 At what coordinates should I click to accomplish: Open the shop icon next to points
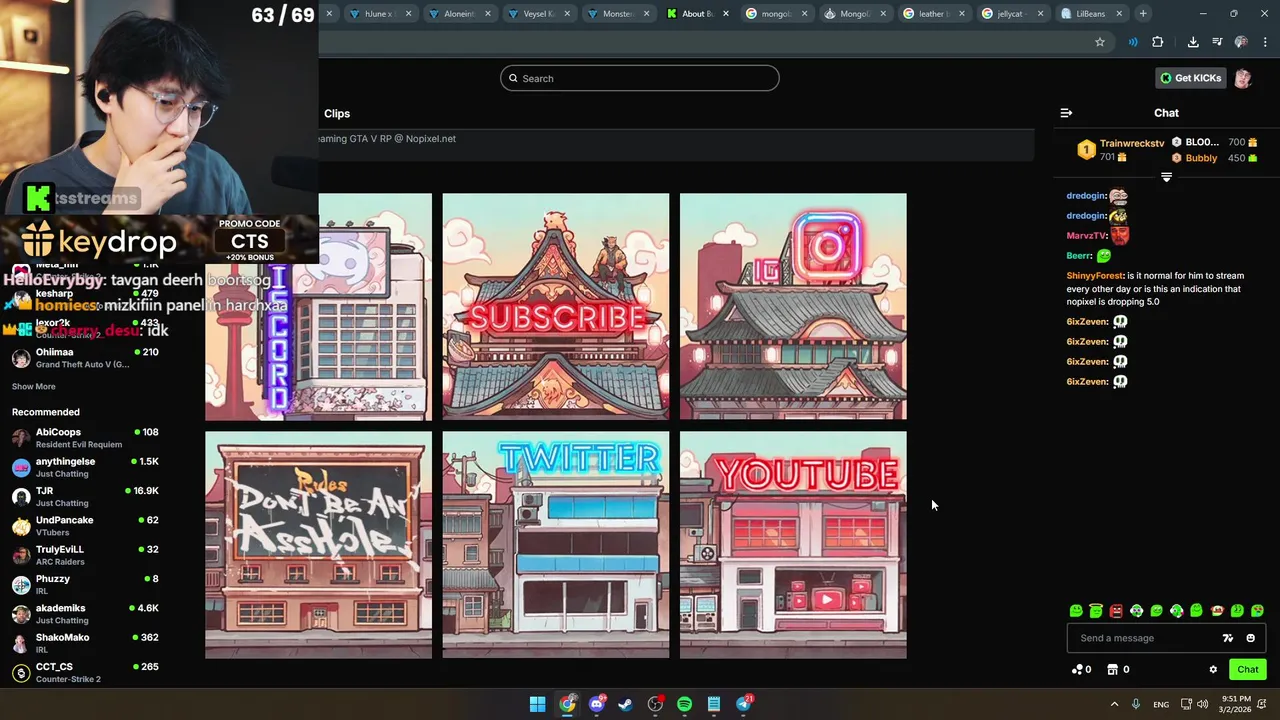click(1112, 670)
